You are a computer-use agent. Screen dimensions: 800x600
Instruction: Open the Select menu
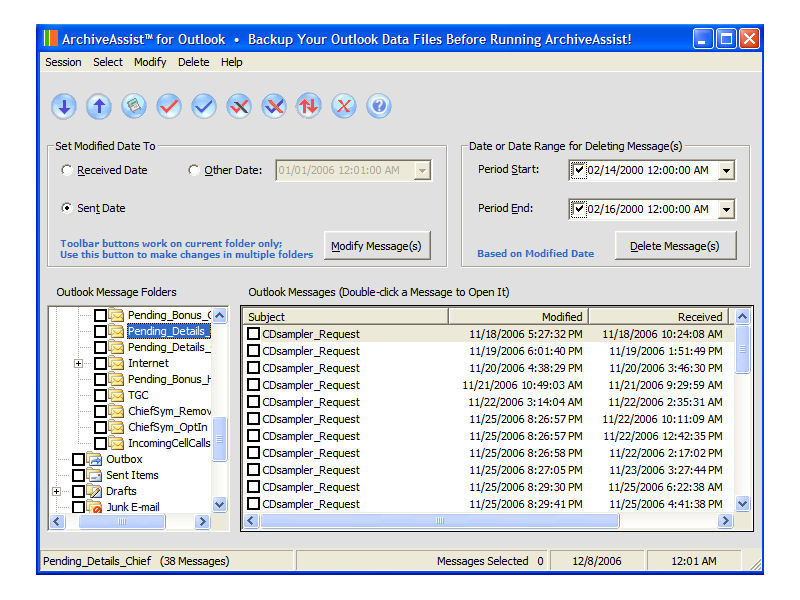[x=108, y=62]
